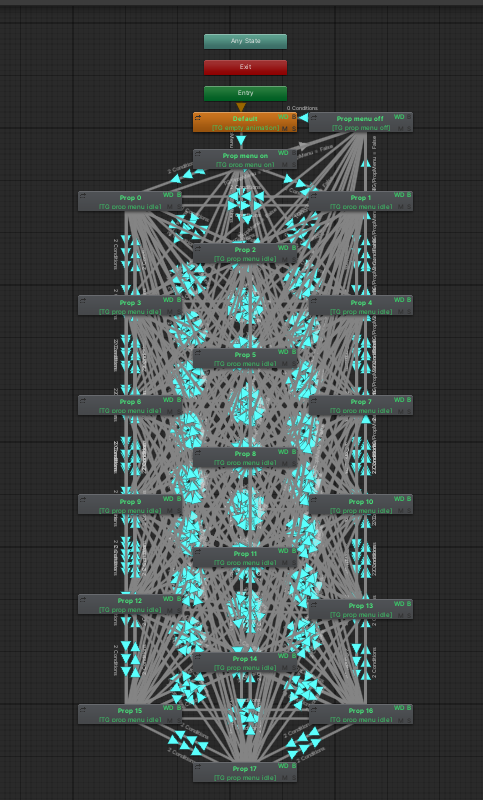Select the Prop 1 state name

[x=361, y=198]
